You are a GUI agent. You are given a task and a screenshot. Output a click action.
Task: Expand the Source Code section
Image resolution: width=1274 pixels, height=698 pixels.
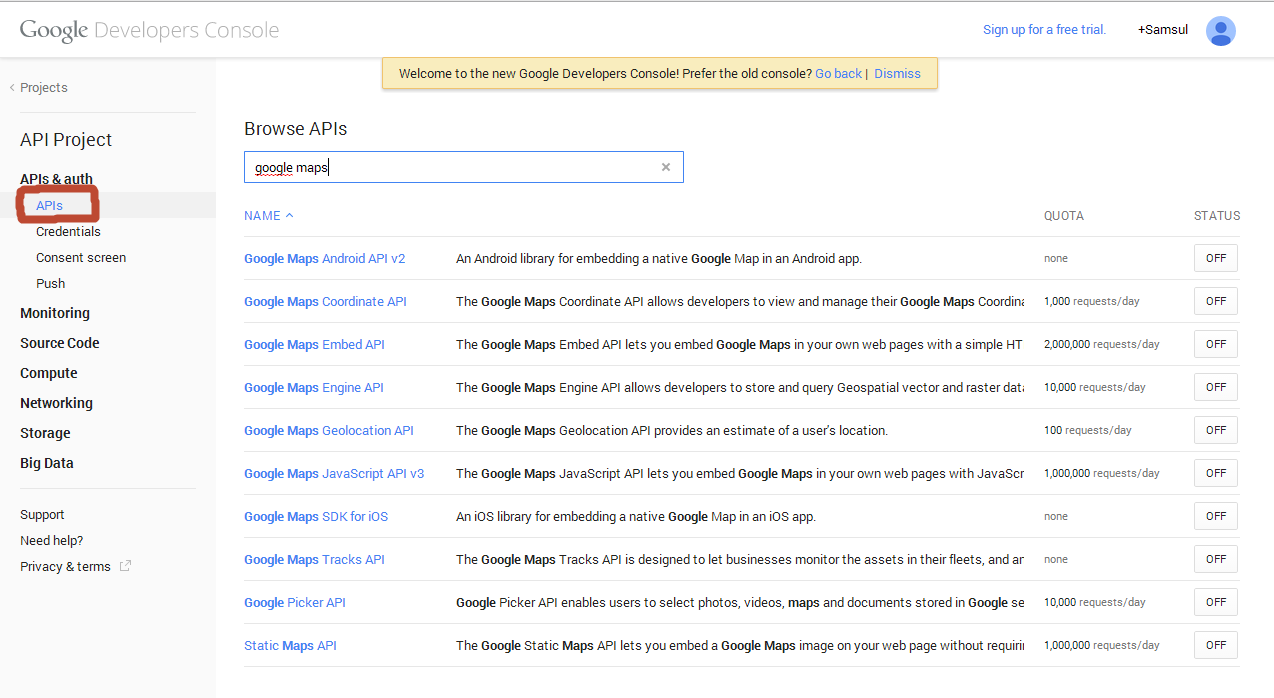[60, 343]
